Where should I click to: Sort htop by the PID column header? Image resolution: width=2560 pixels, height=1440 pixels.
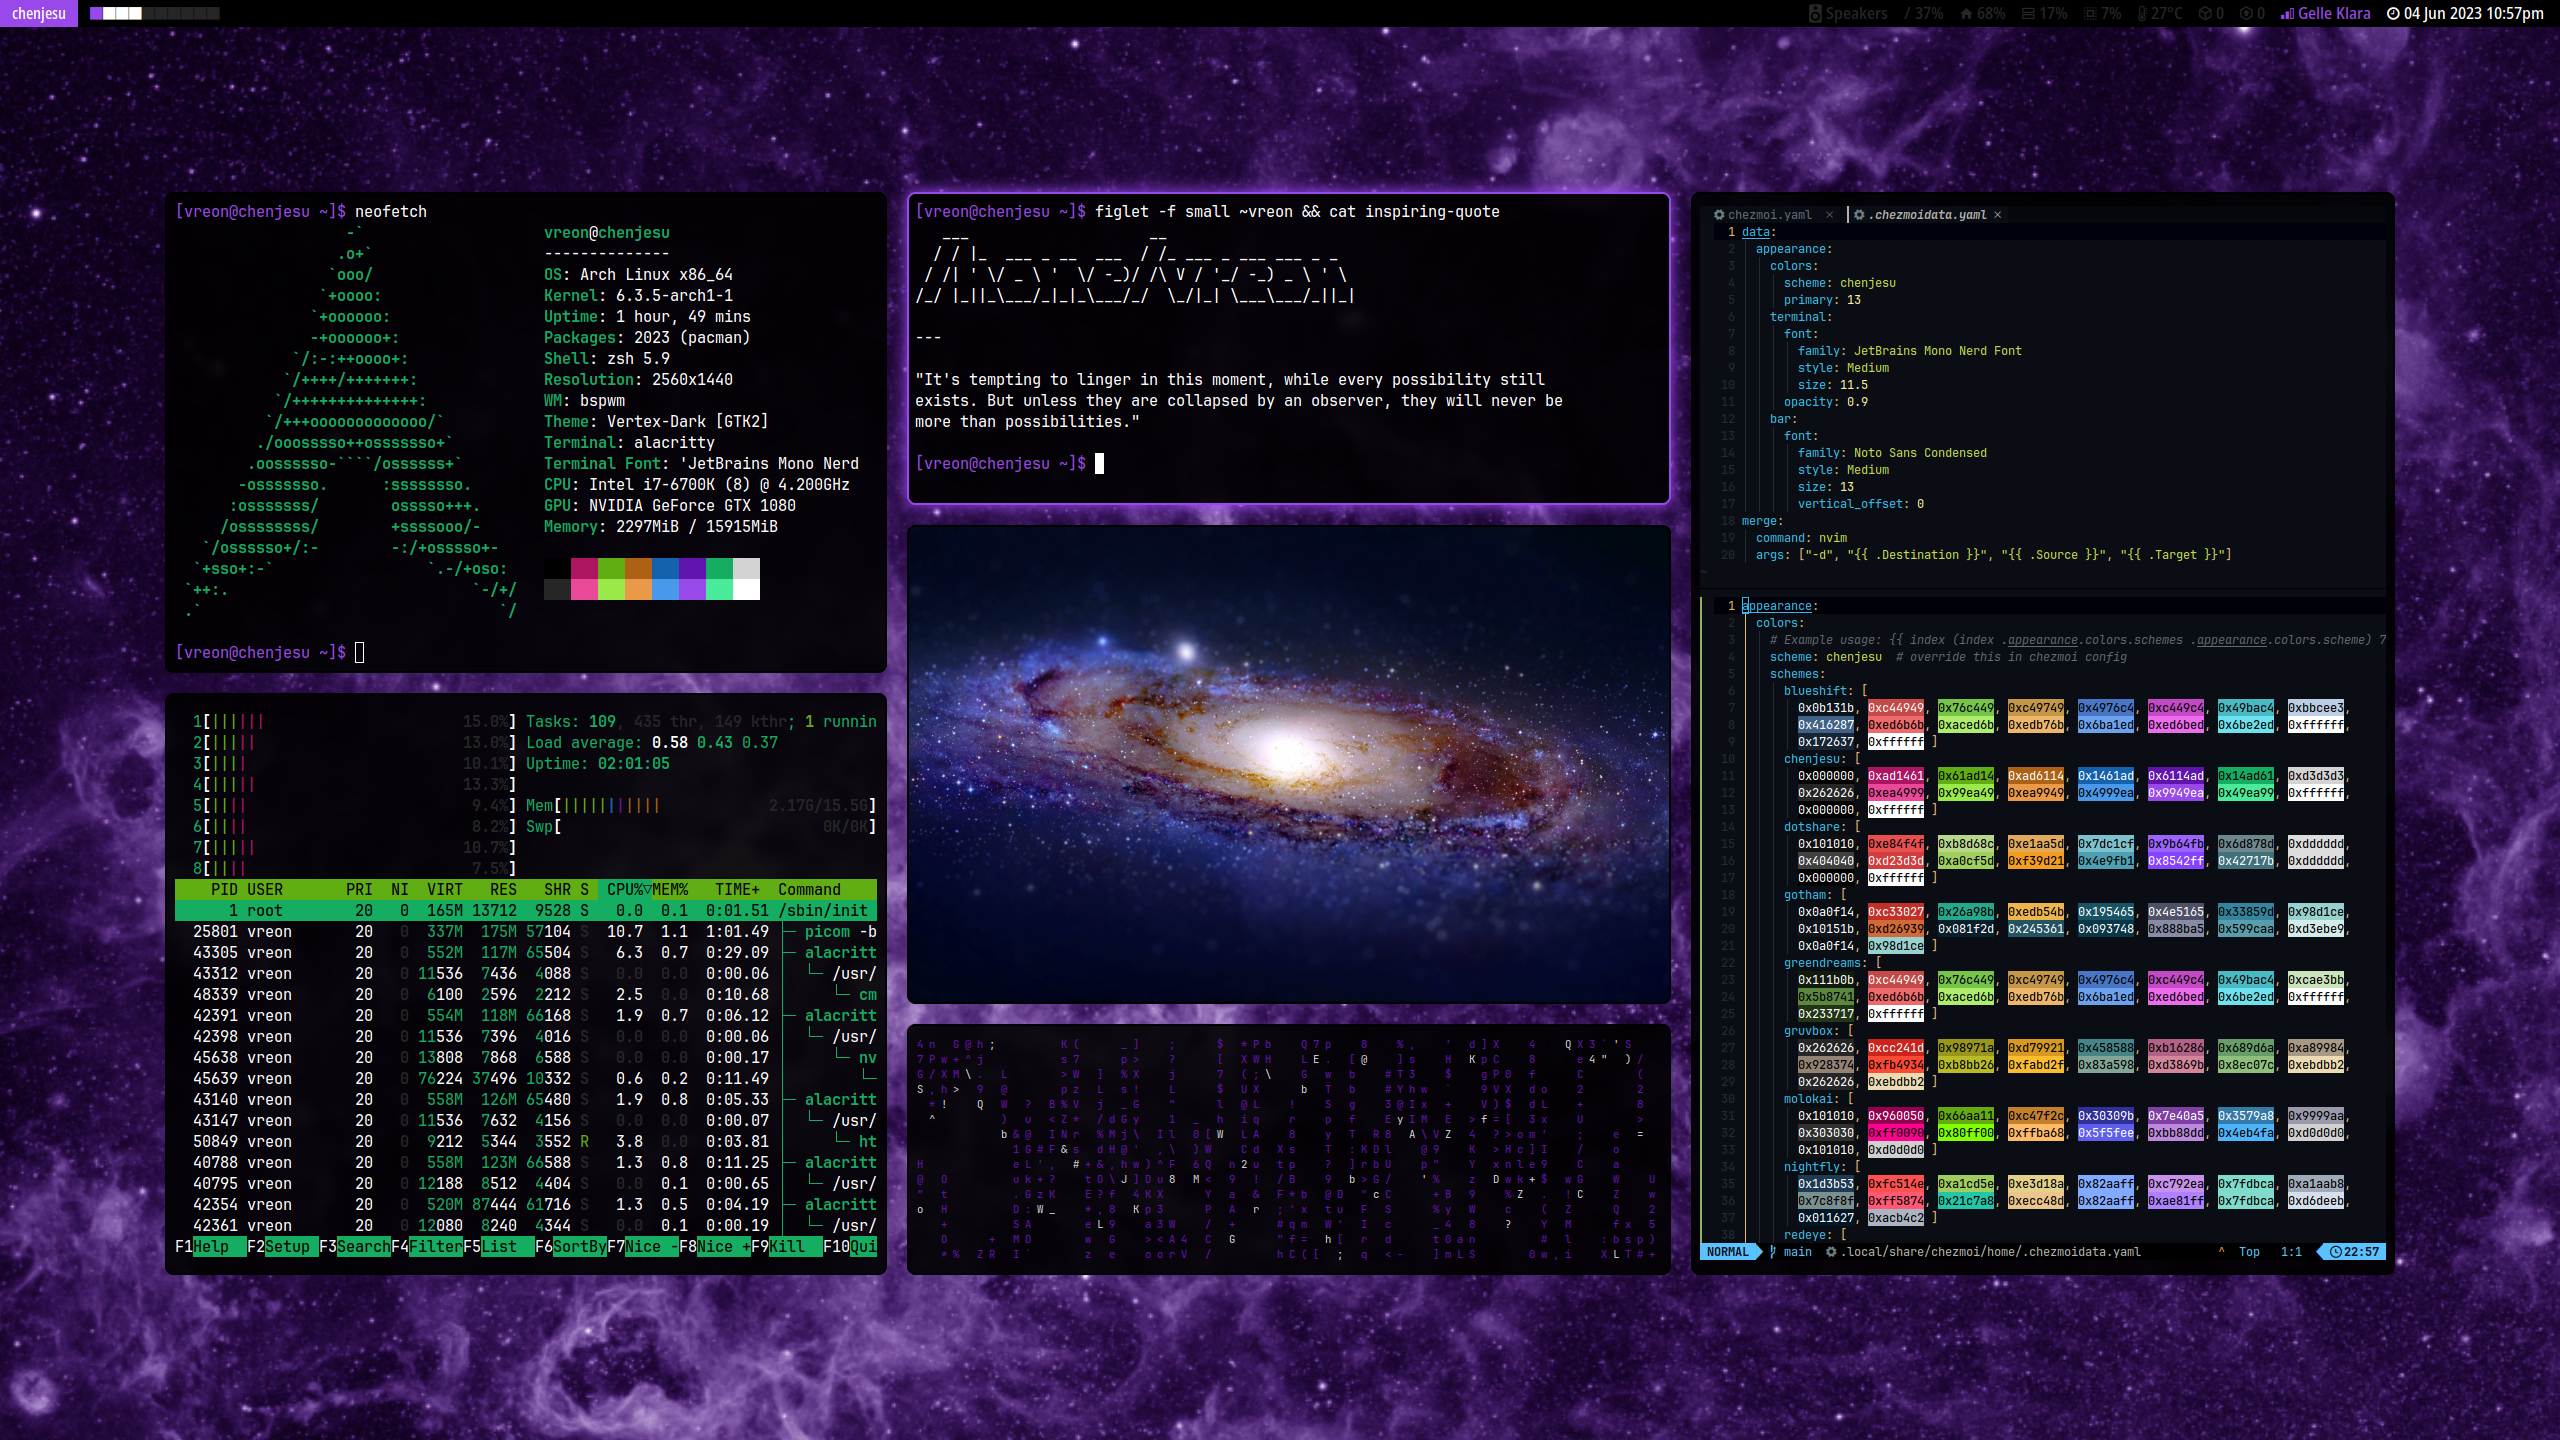[x=224, y=889]
